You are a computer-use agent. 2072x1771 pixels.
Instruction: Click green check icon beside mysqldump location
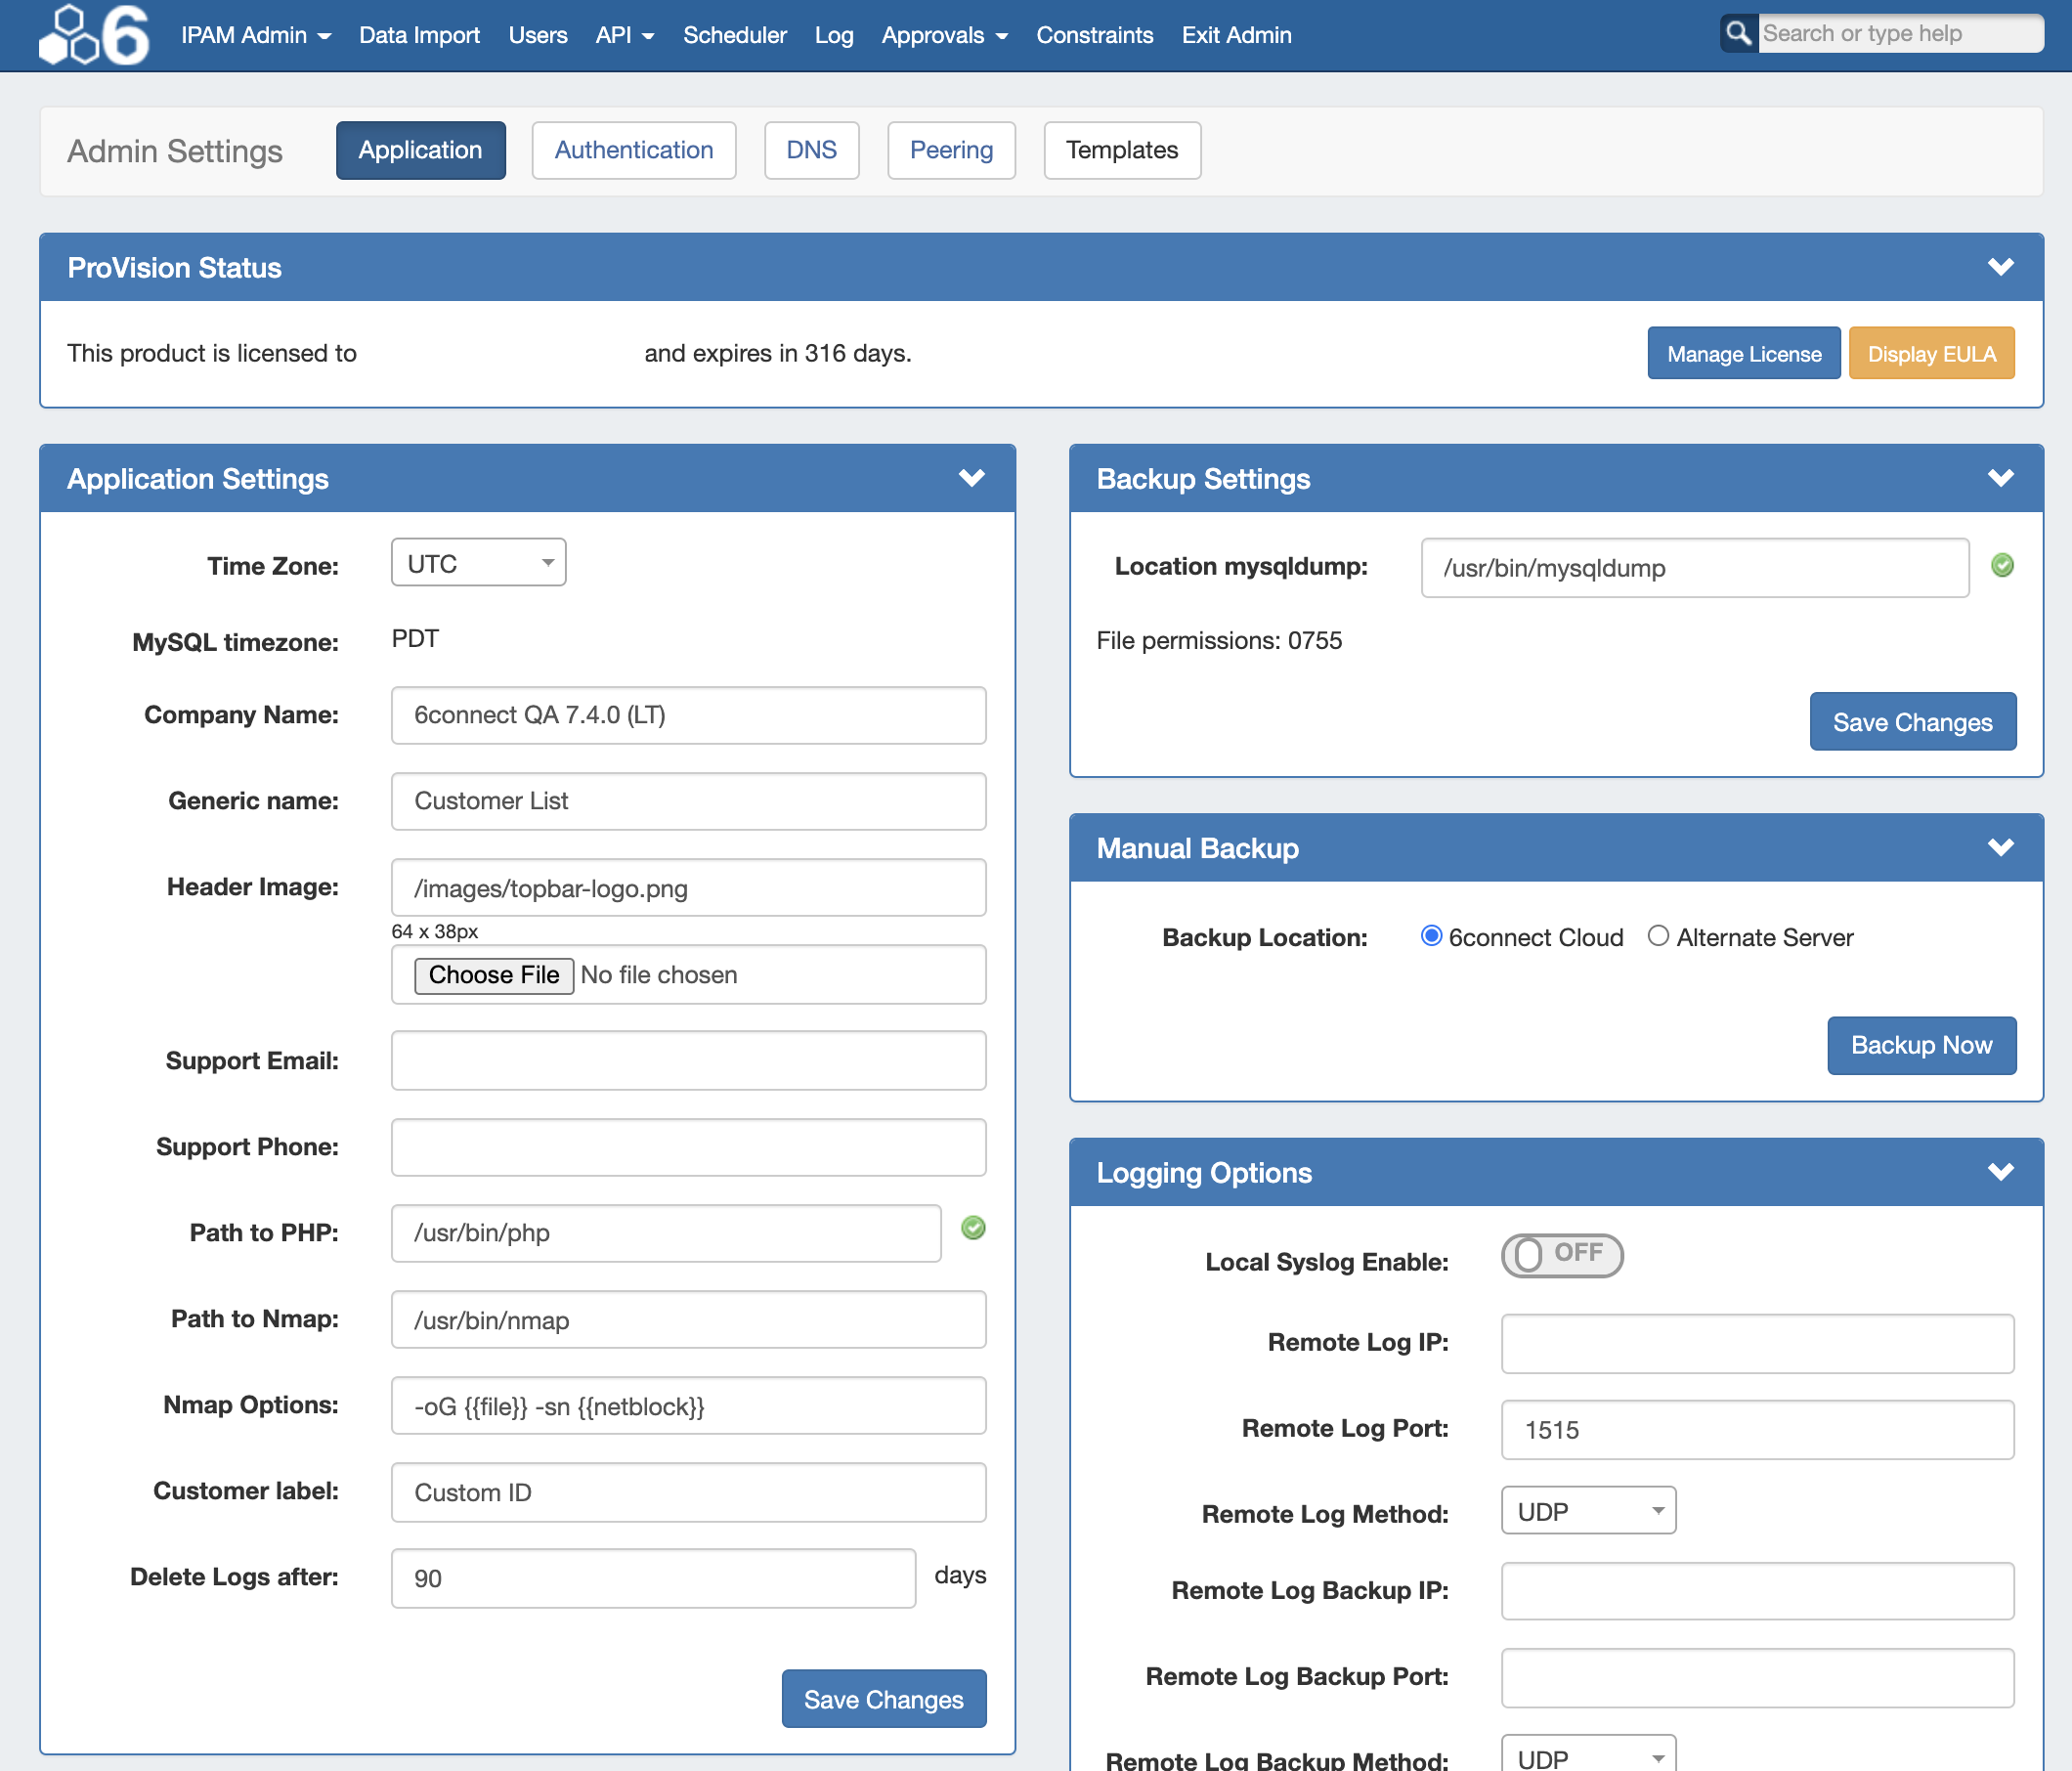(2002, 566)
